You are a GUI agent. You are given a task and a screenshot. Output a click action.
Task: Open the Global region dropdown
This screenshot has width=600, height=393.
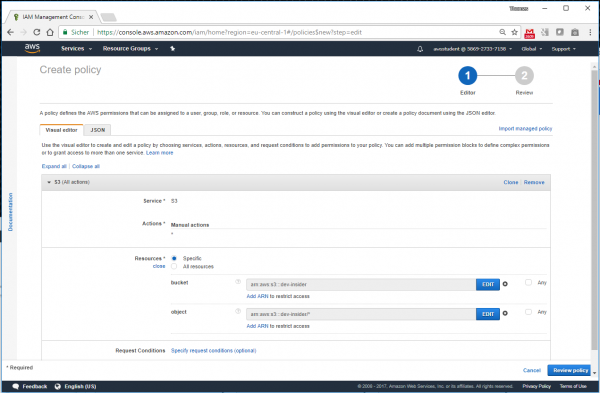click(x=532, y=49)
